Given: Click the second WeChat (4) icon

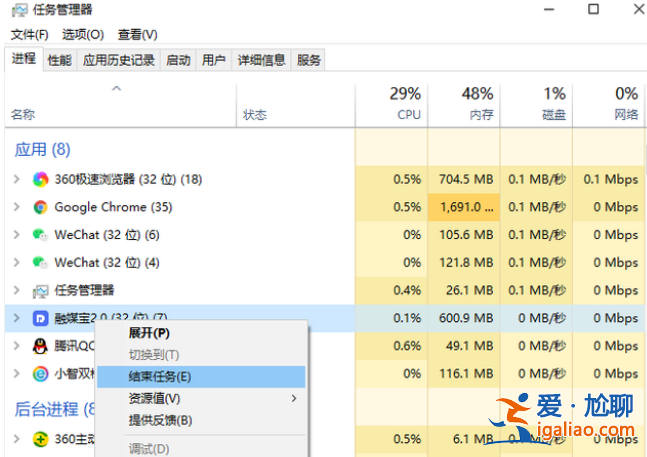Looking at the screenshot, I should 40,263.
